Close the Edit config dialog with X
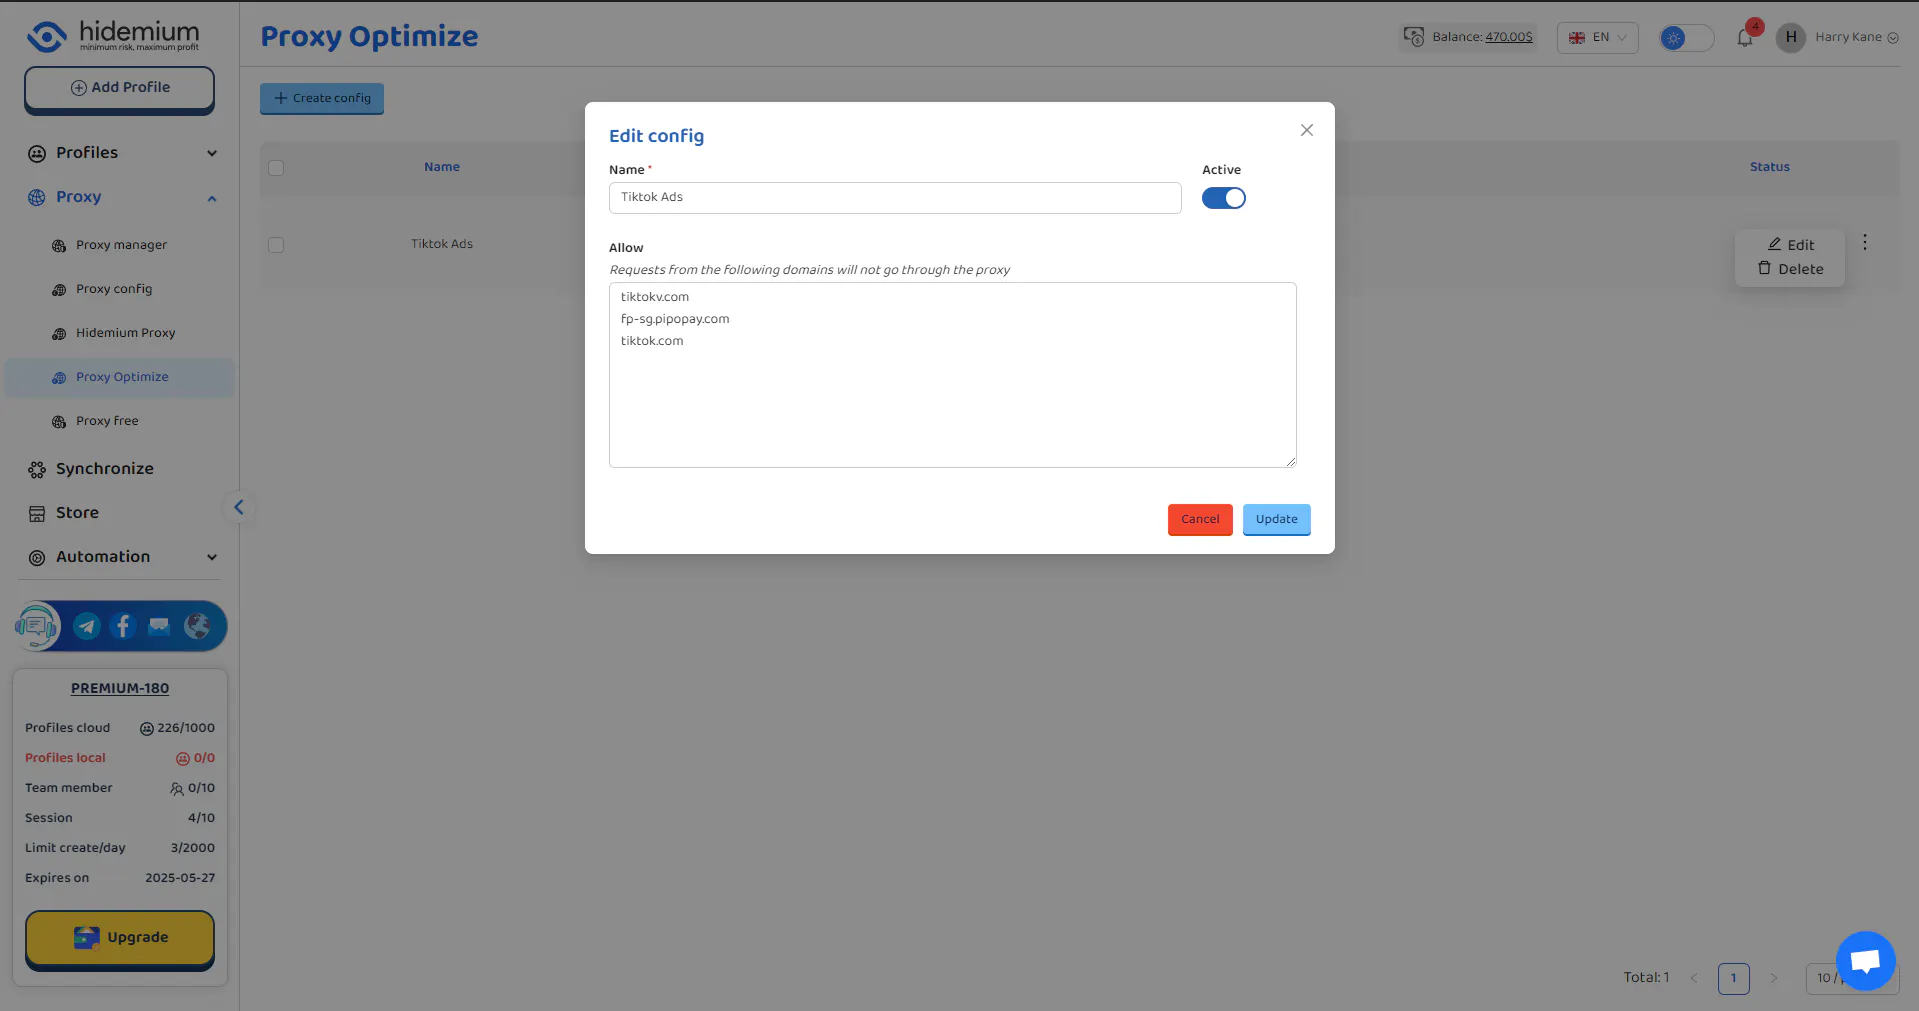1919x1011 pixels. pos(1306,130)
